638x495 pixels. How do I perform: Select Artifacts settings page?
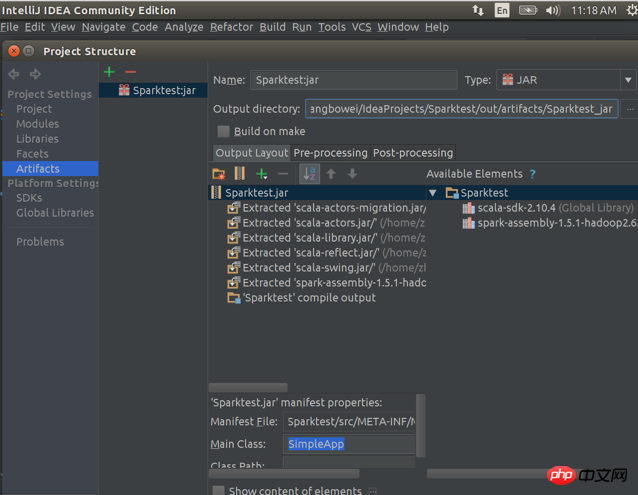point(50,169)
